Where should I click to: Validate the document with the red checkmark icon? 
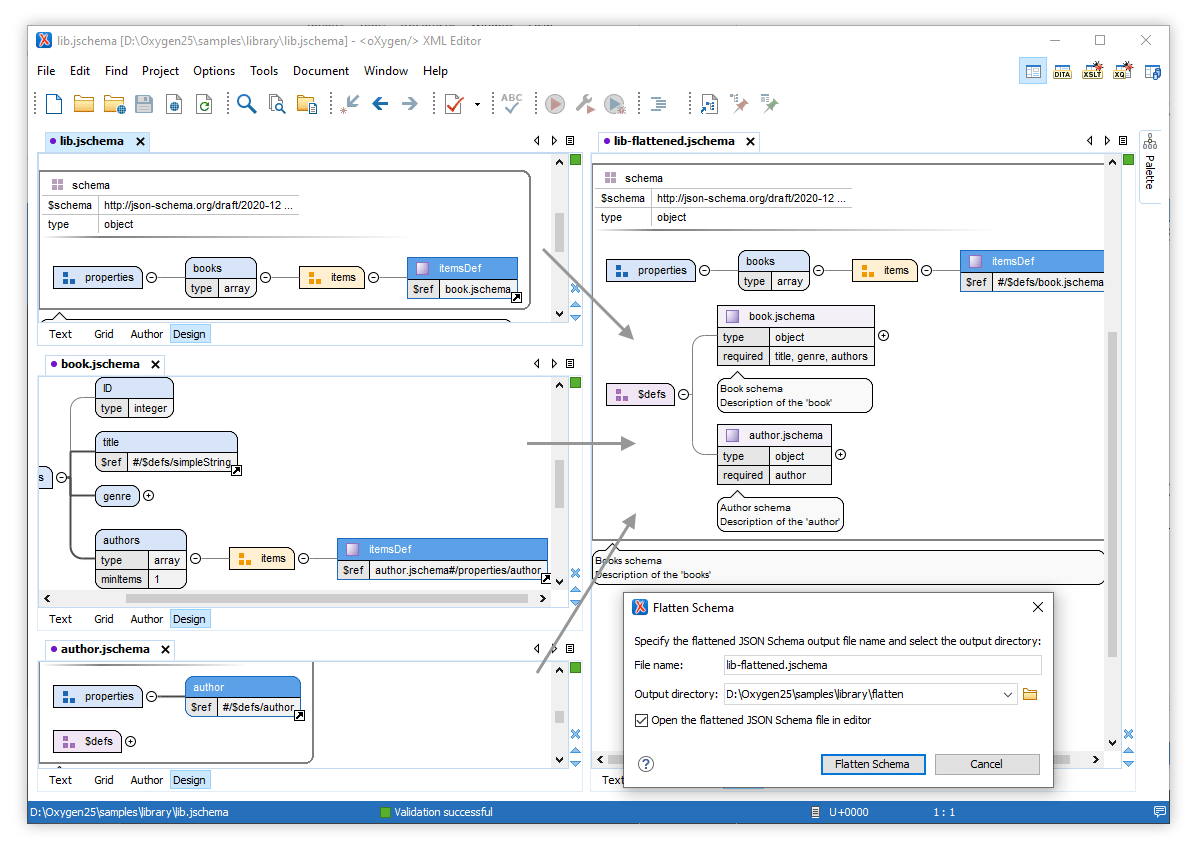pyautogui.click(x=454, y=104)
